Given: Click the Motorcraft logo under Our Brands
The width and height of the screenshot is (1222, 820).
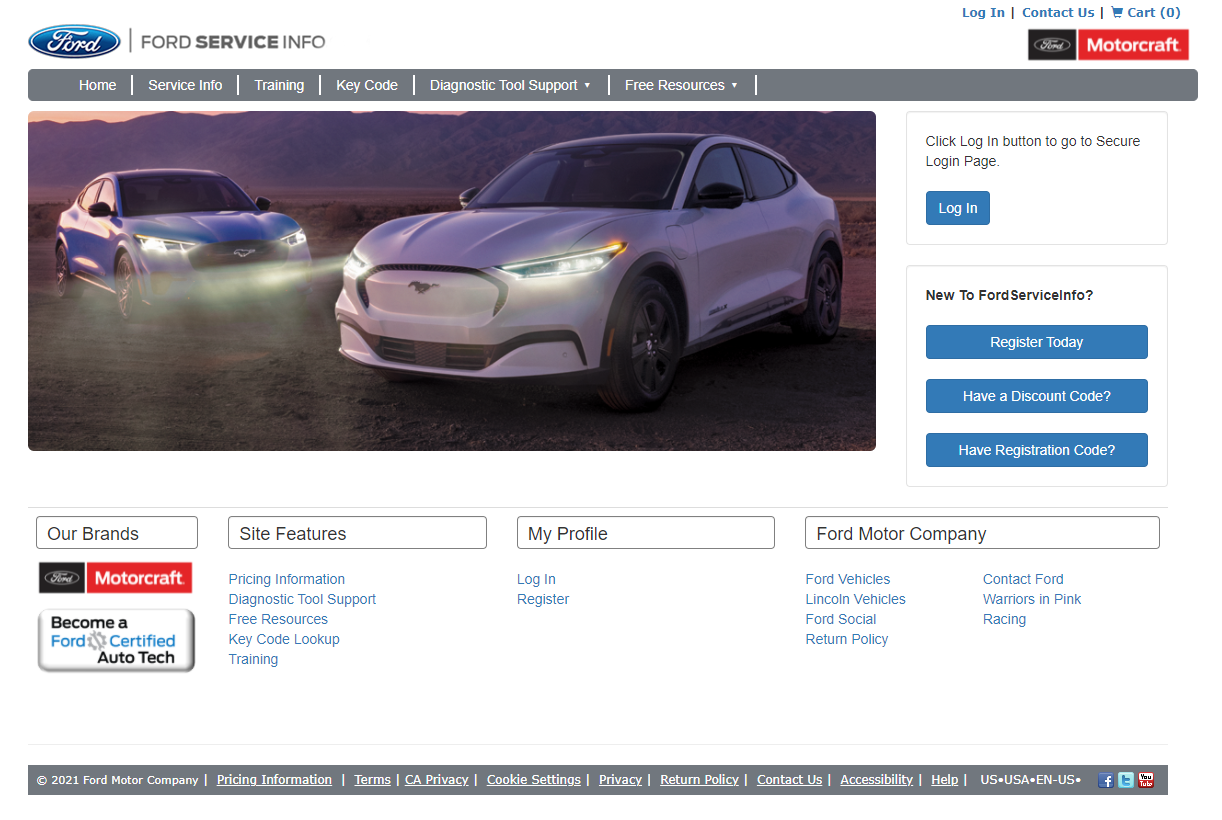Looking at the screenshot, I should tap(115, 577).
